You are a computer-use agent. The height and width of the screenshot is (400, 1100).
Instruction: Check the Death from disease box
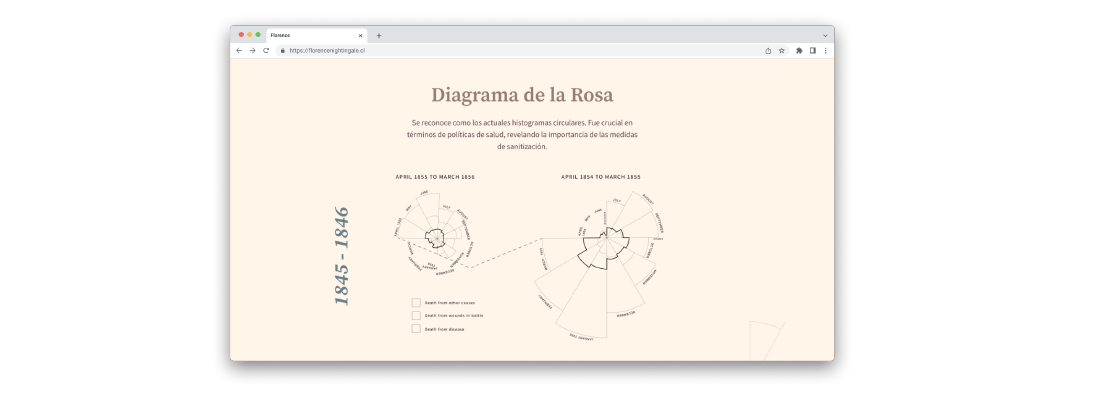[x=416, y=328]
